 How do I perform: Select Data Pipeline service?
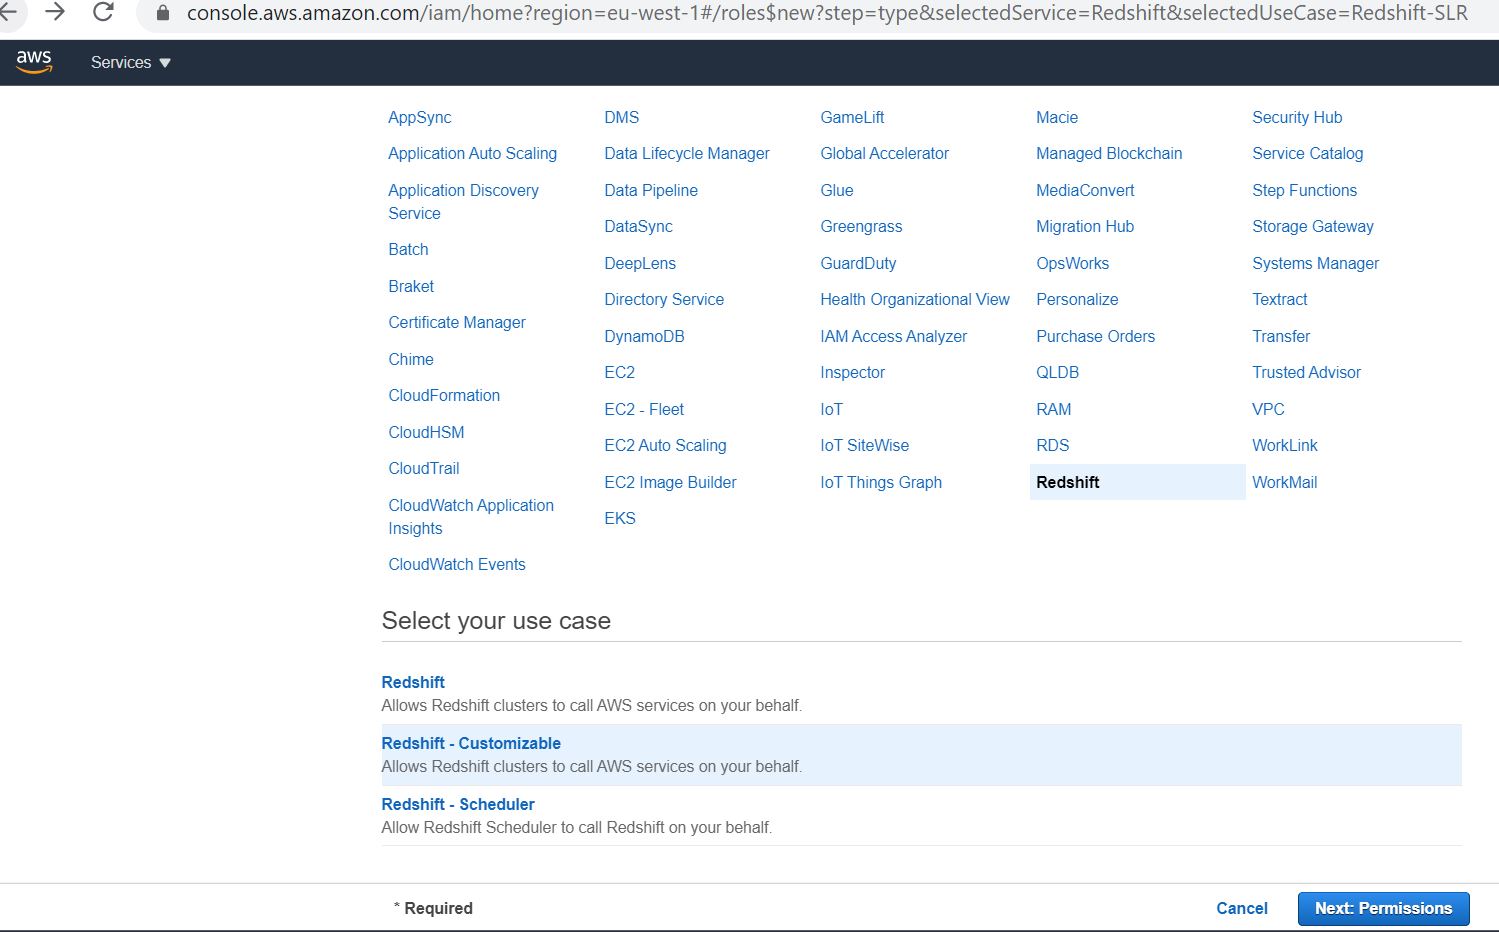pyautogui.click(x=651, y=190)
